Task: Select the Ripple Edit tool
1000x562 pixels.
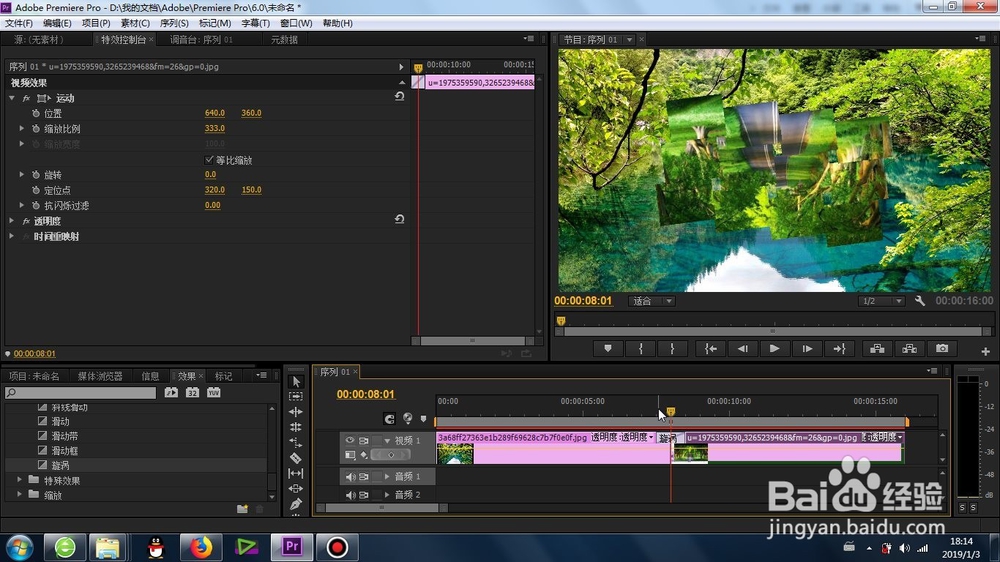Action: (296, 411)
